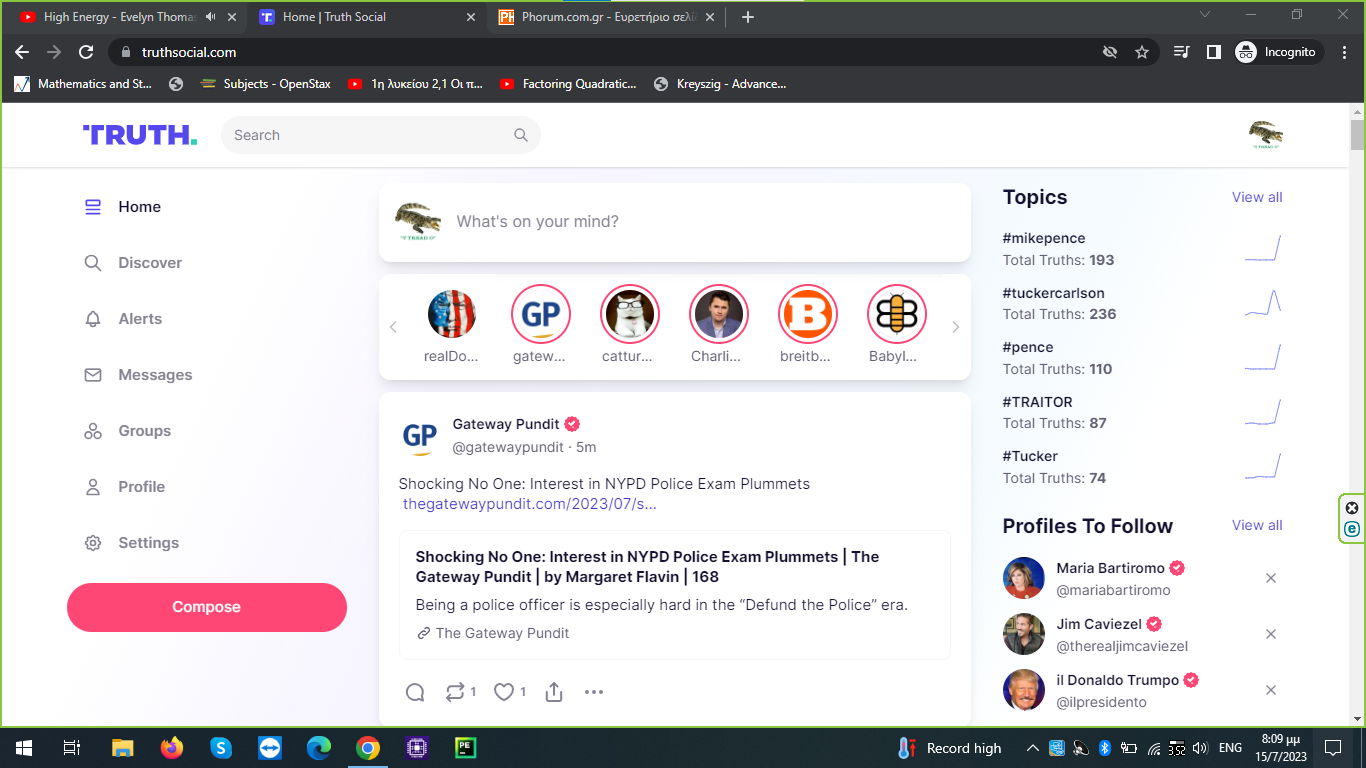
Task: Open thegatewaypundit.com article link
Action: click(x=530, y=504)
